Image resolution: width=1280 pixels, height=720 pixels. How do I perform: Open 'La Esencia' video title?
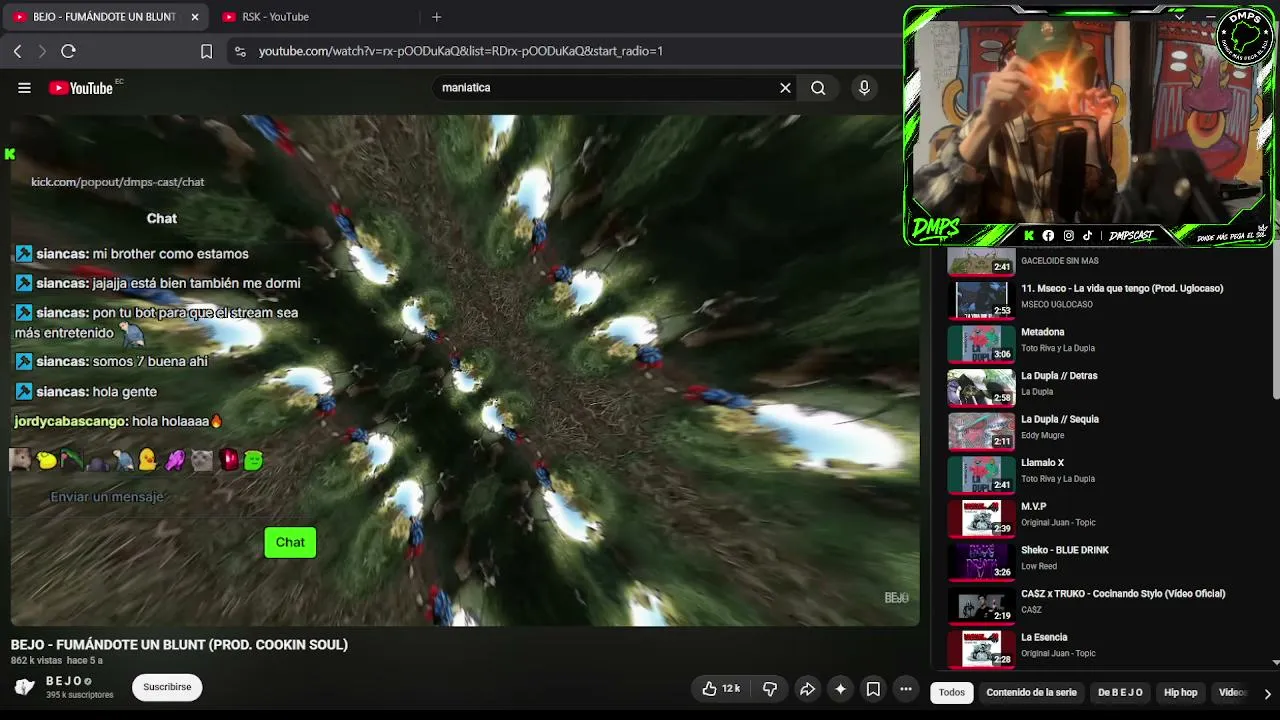pos(1044,637)
